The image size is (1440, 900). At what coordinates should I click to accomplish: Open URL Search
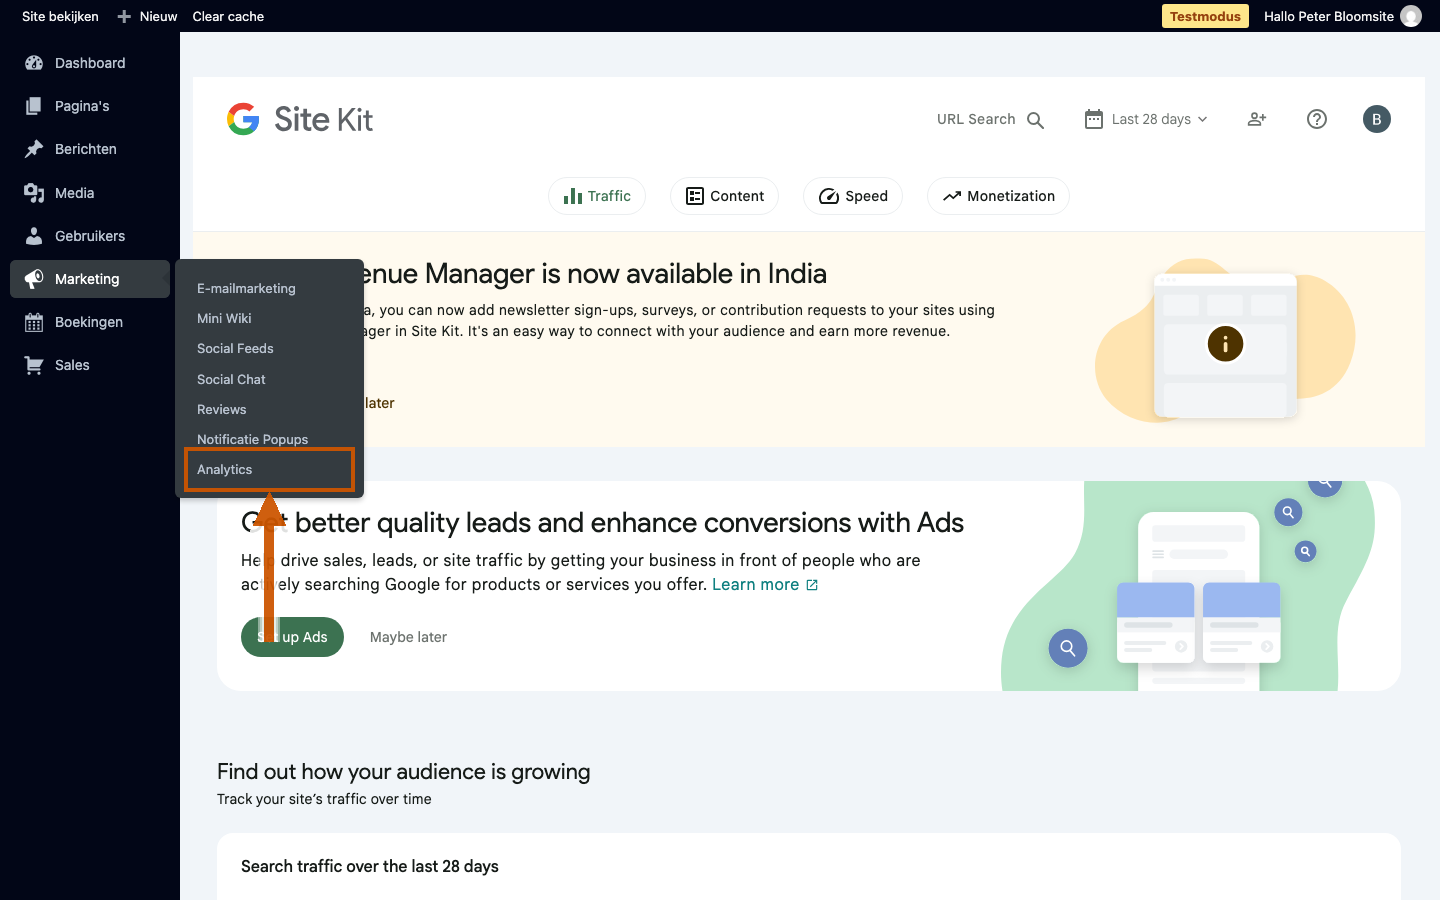[x=990, y=119]
